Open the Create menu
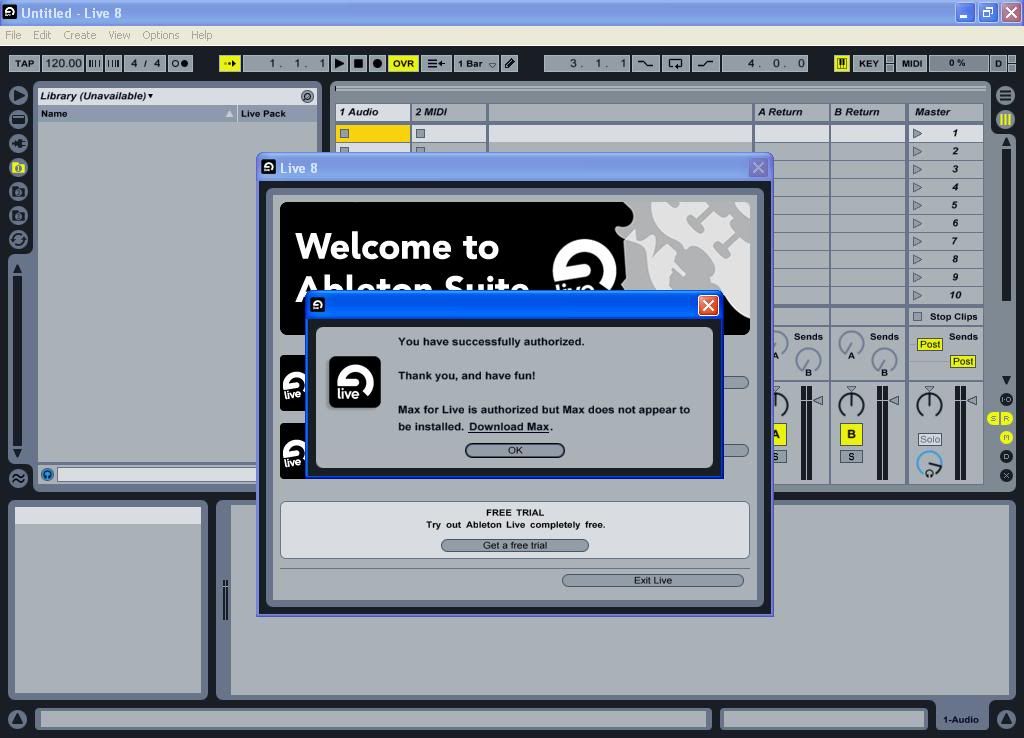 click(79, 35)
